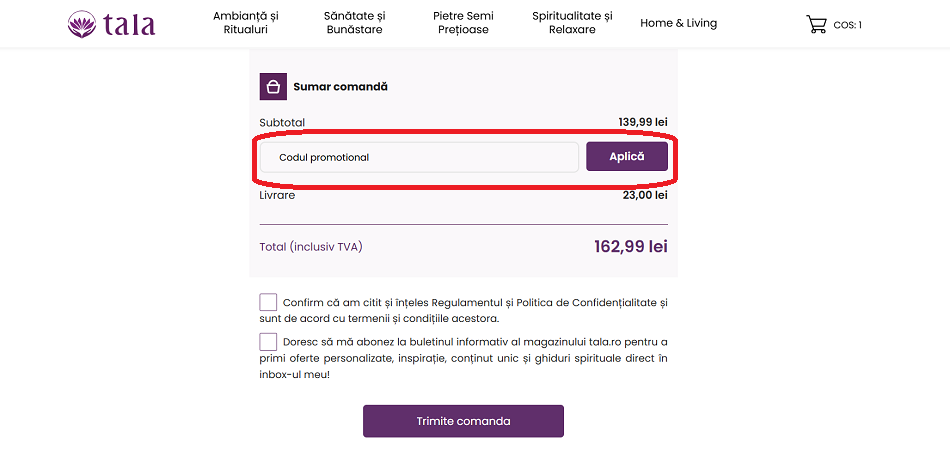Open the shopping cart icon
This screenshot has height=450, width=950.
coord(816,24)
